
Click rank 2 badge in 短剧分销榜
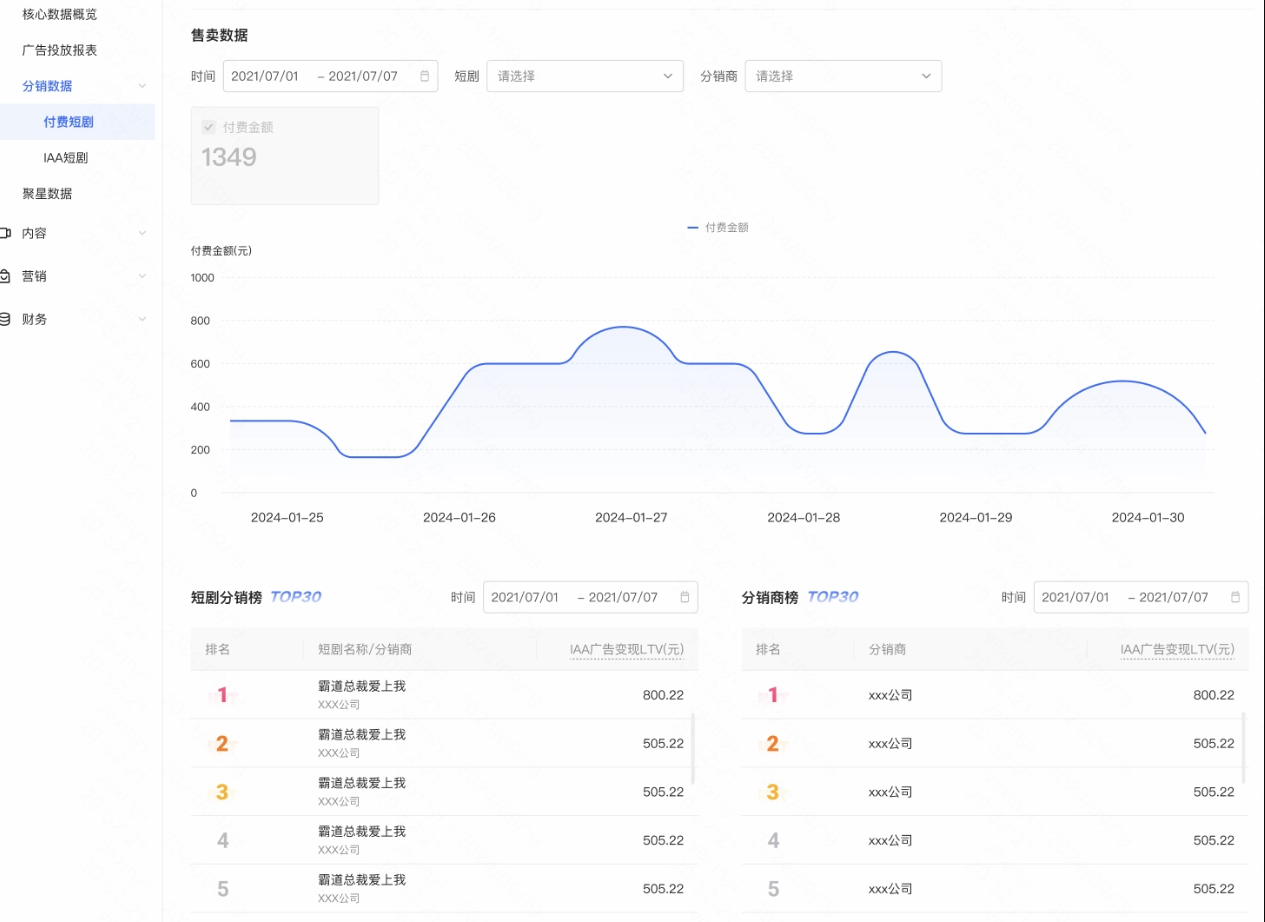click(x=222, y=743)
